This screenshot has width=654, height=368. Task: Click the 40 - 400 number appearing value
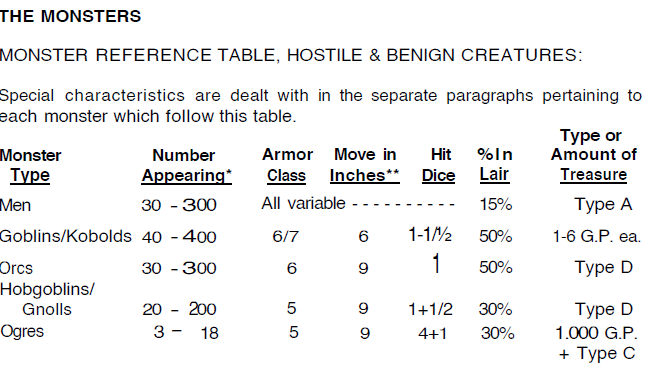pos(179,237)
